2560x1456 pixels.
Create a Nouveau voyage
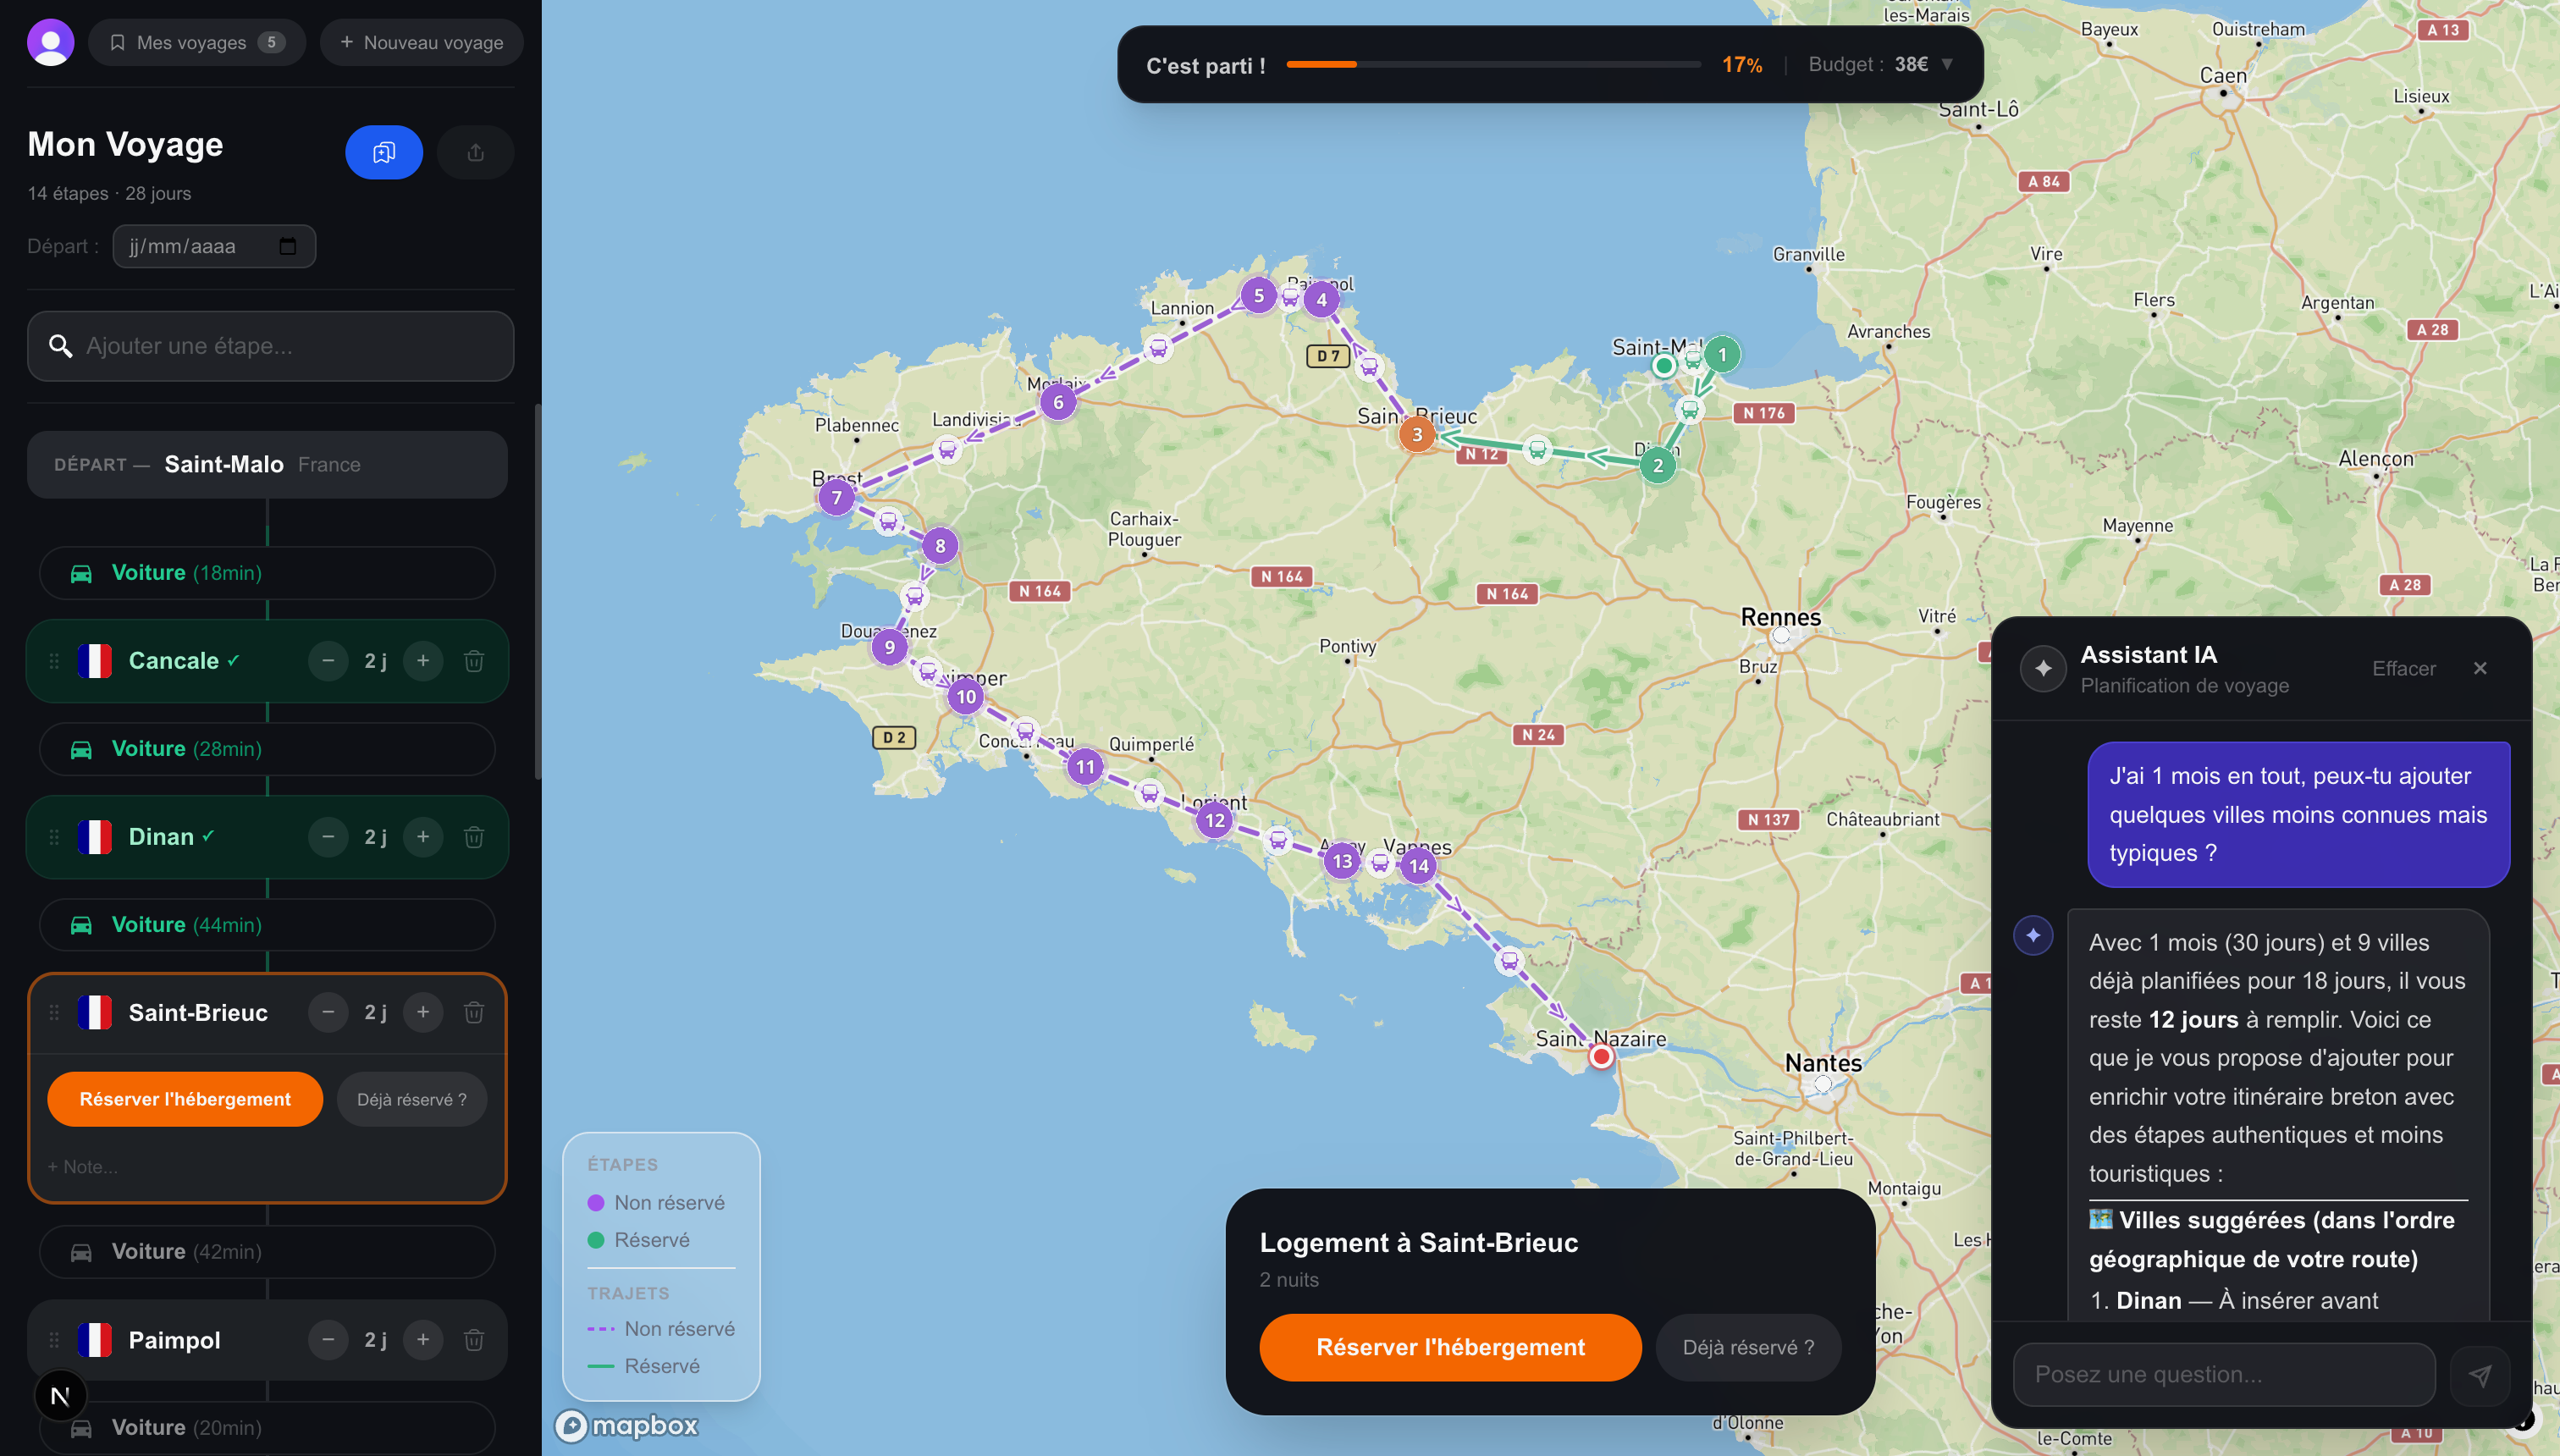[x=421, y=42]
